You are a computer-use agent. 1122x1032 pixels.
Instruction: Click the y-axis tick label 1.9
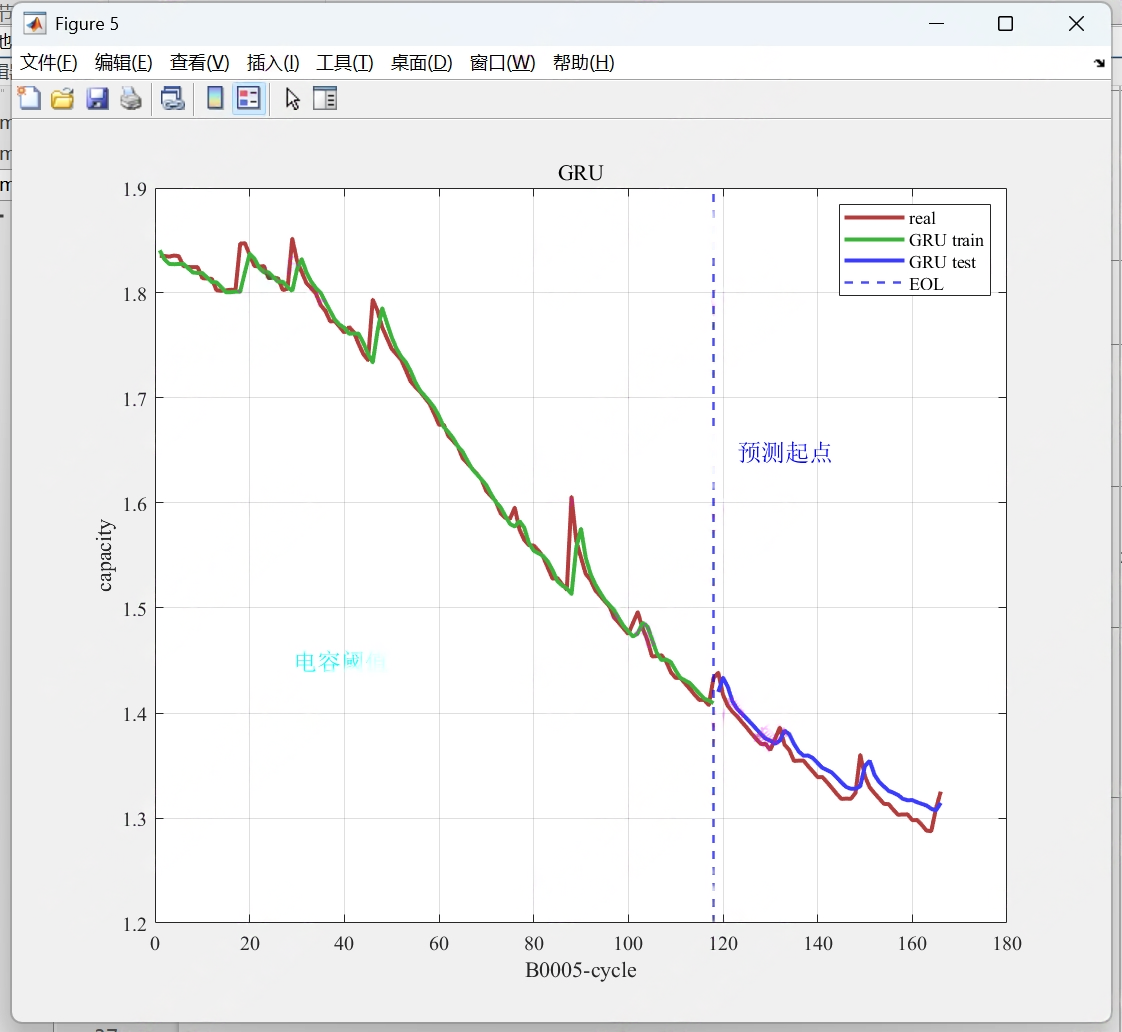tap(135, 189)
